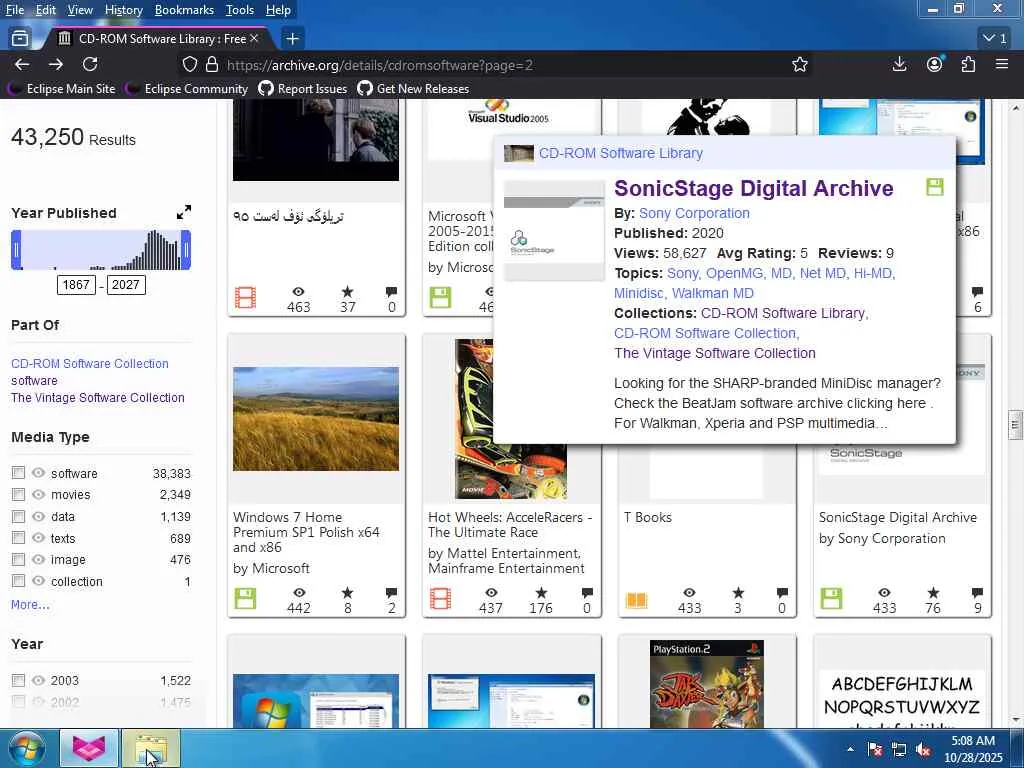The width and height of the screenshot is (1024, 768).
Task: Open the Tools menu
Action: (x=240, y=10)
